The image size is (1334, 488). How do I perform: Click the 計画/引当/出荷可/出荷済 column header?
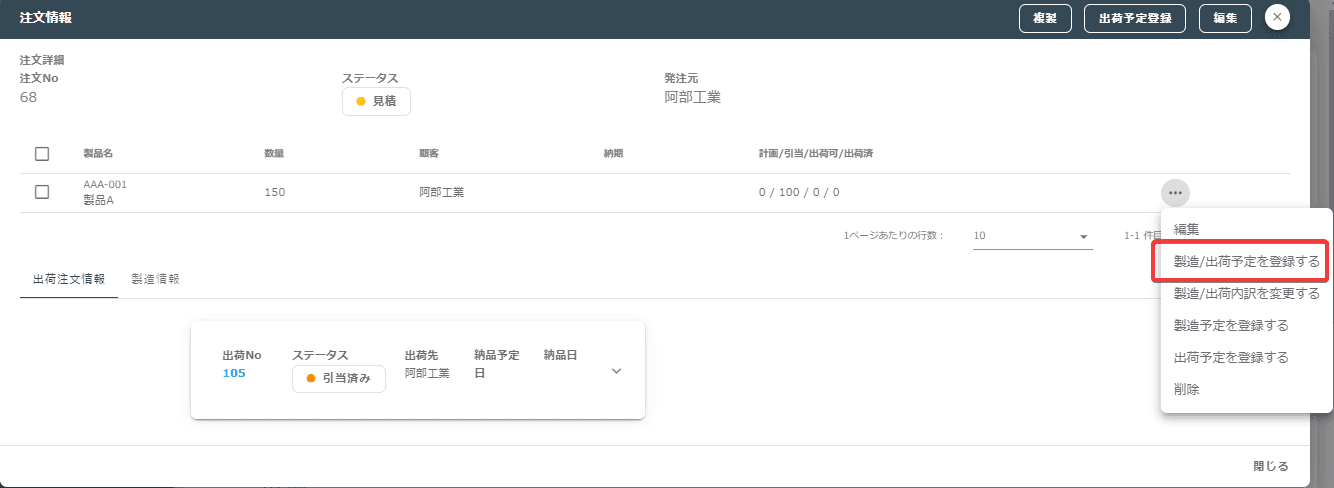click(817, 154)
